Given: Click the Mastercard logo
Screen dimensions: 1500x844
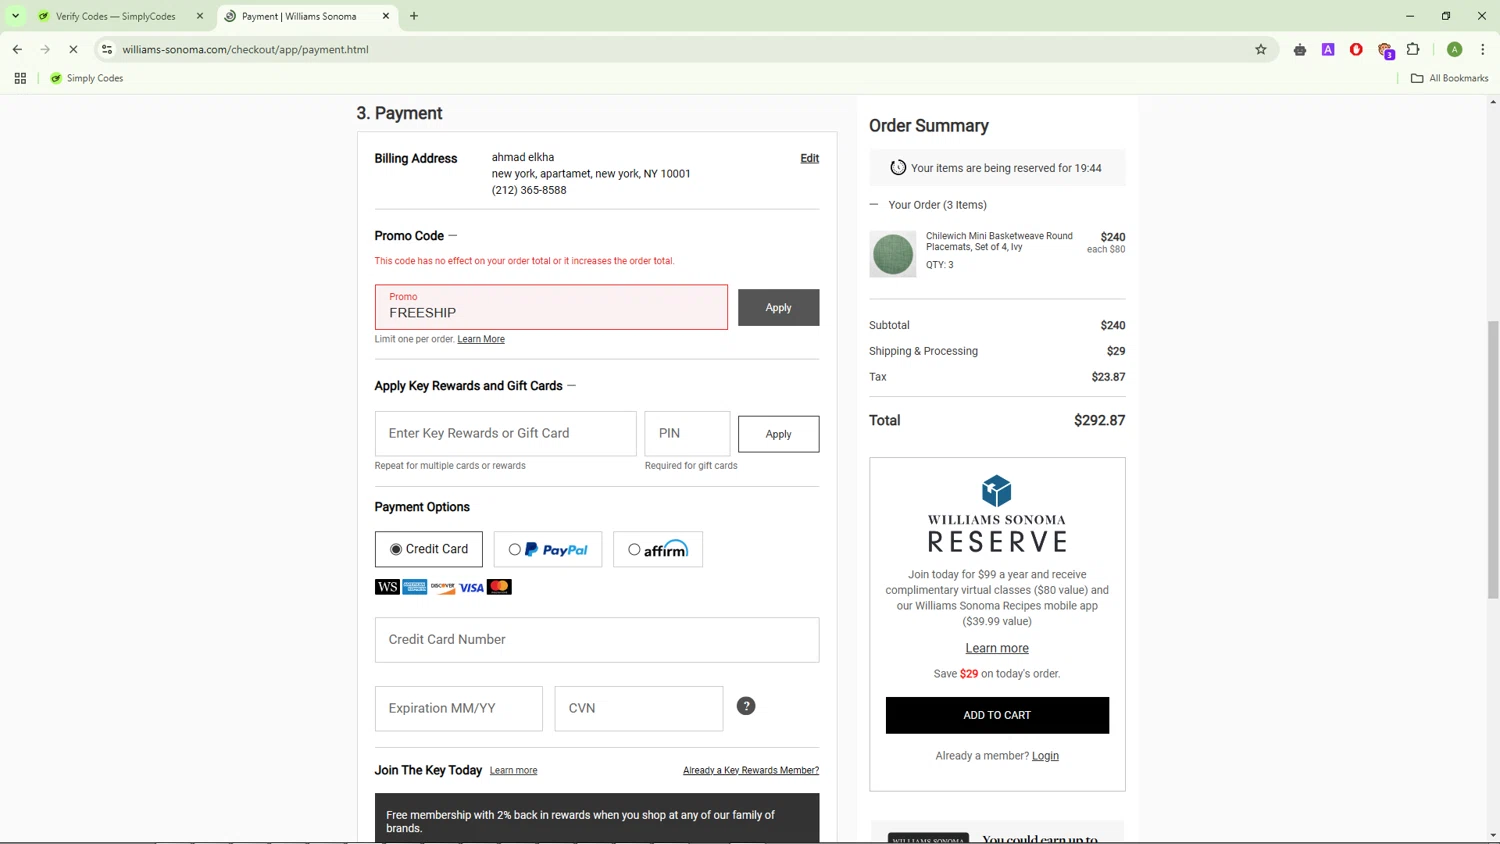Looking at the screenshot, I should pos(499,587).
